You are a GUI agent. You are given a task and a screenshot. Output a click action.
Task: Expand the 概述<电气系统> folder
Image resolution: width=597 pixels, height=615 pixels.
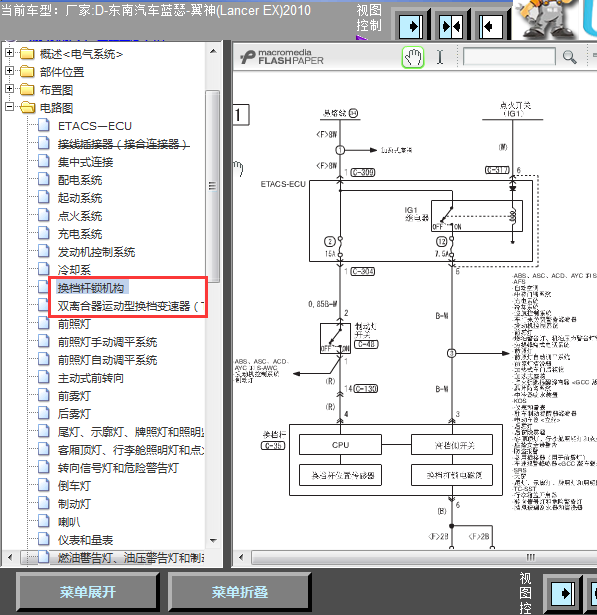click(9, 53)
